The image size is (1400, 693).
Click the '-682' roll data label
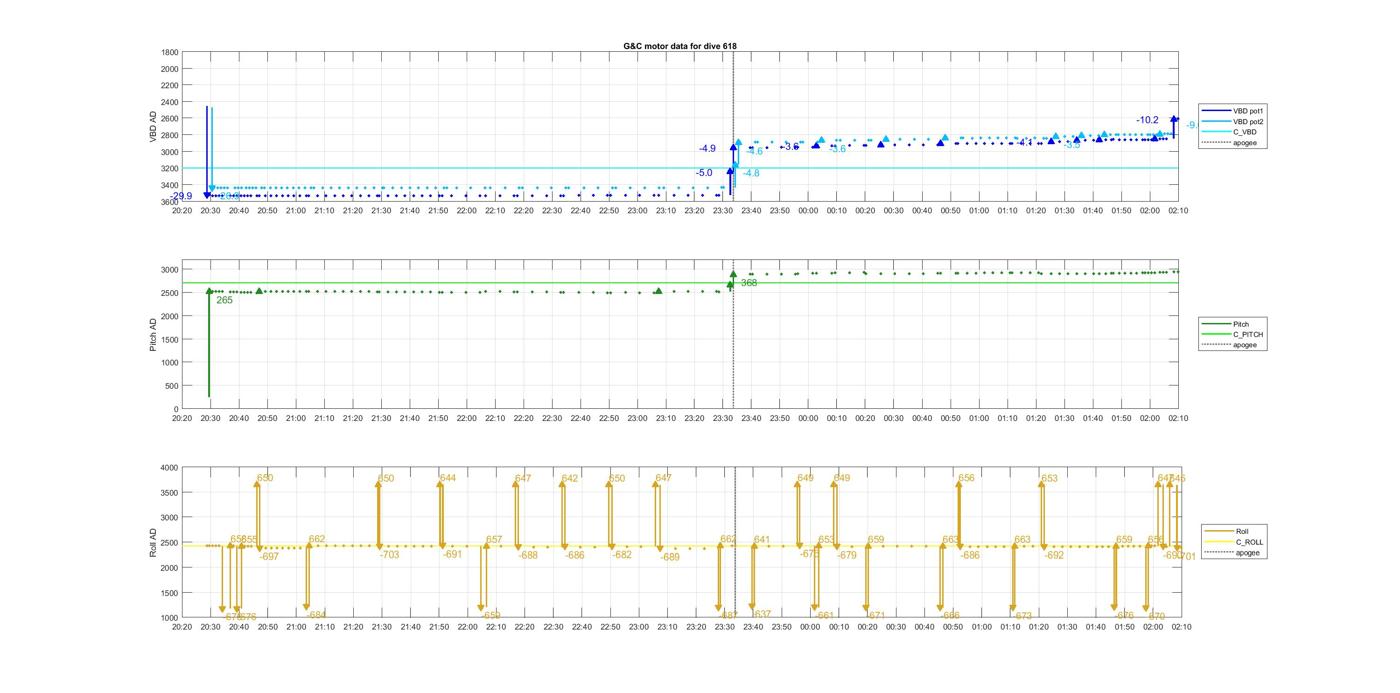click(622, 555)
